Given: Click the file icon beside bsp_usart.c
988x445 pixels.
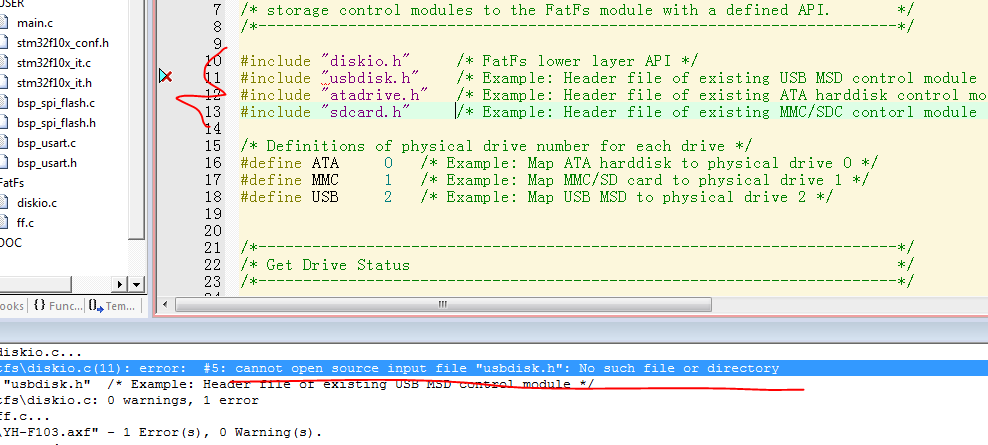Looking at the screenshot, I should pyautogui.click(x=4, y=143).
